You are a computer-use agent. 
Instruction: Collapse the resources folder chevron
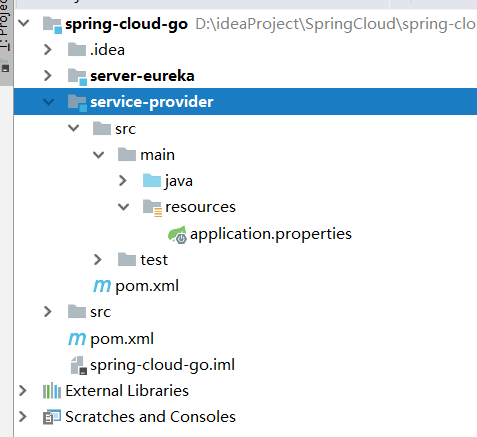coord(123,207)
